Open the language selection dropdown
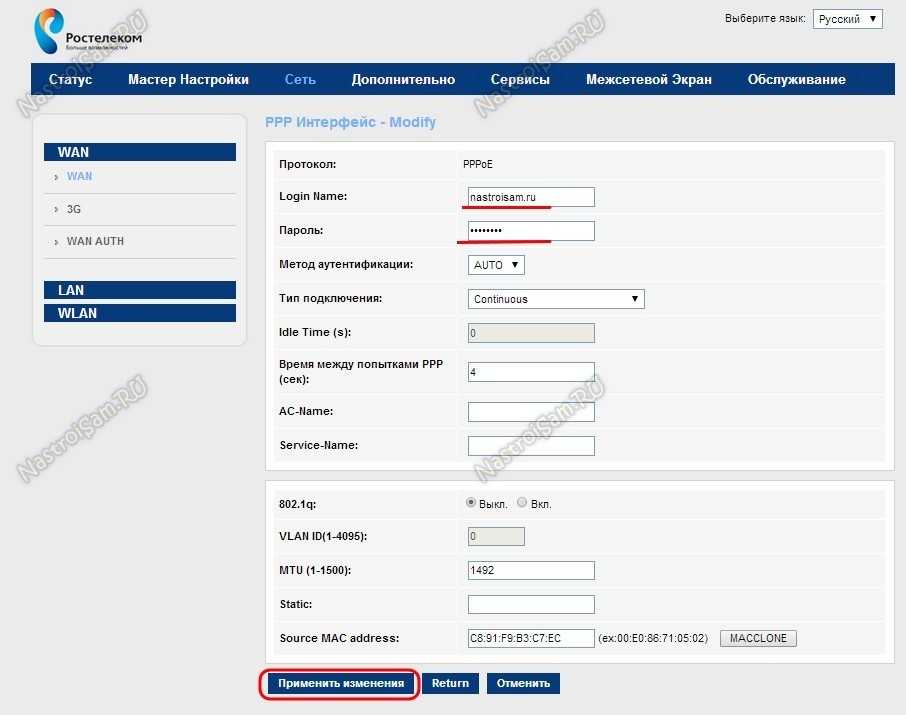This screenshot has height=715, width=906. click(x=847, y=19)
